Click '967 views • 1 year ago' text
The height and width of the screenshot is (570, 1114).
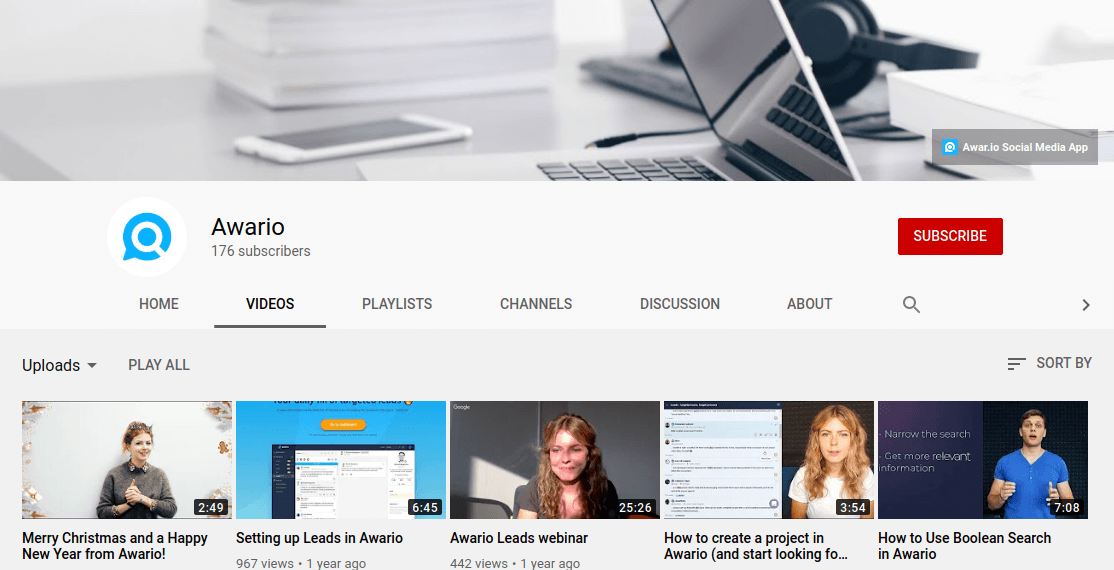pyautogui.click(x=301, y=563)
